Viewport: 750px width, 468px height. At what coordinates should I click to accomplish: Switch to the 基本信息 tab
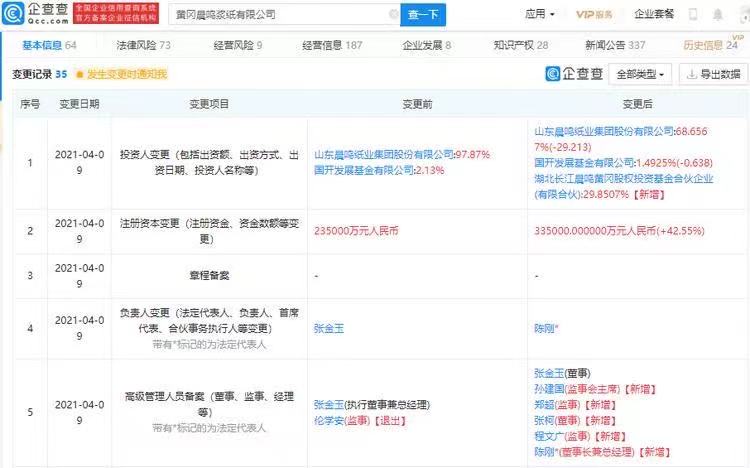(49, 45)
